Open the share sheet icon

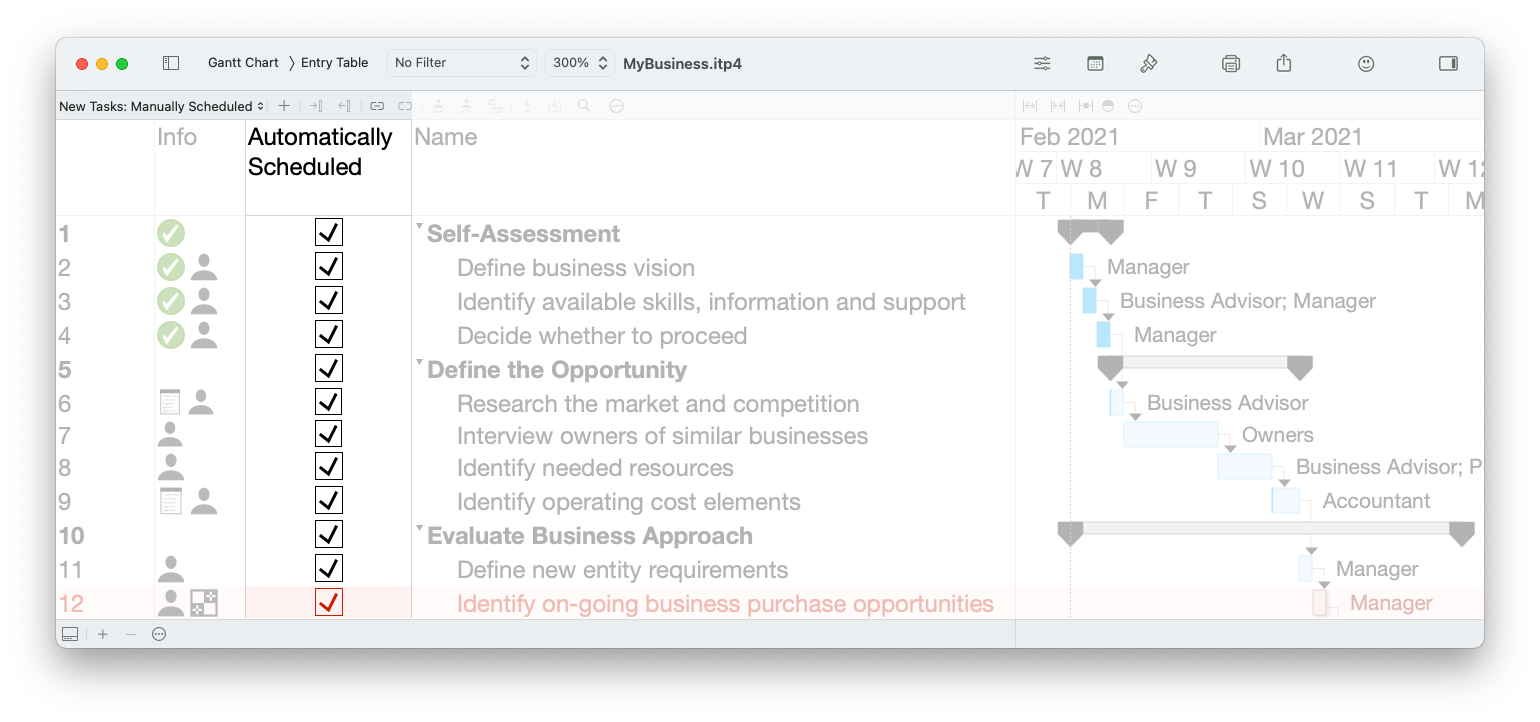(x=1284, y=62)
